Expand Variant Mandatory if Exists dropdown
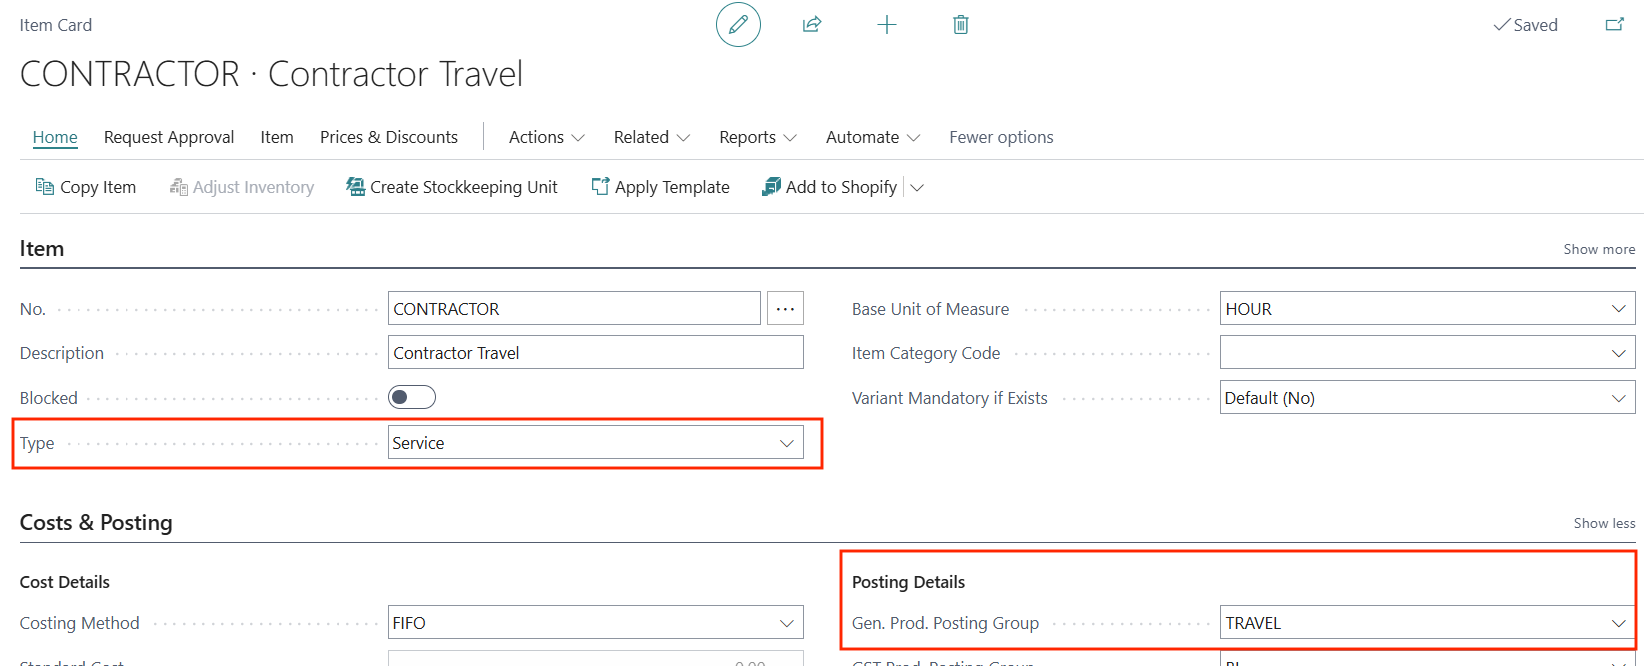Image resolution: width=1644 pixels, height=666 pixels. (x=1618, y=398)
